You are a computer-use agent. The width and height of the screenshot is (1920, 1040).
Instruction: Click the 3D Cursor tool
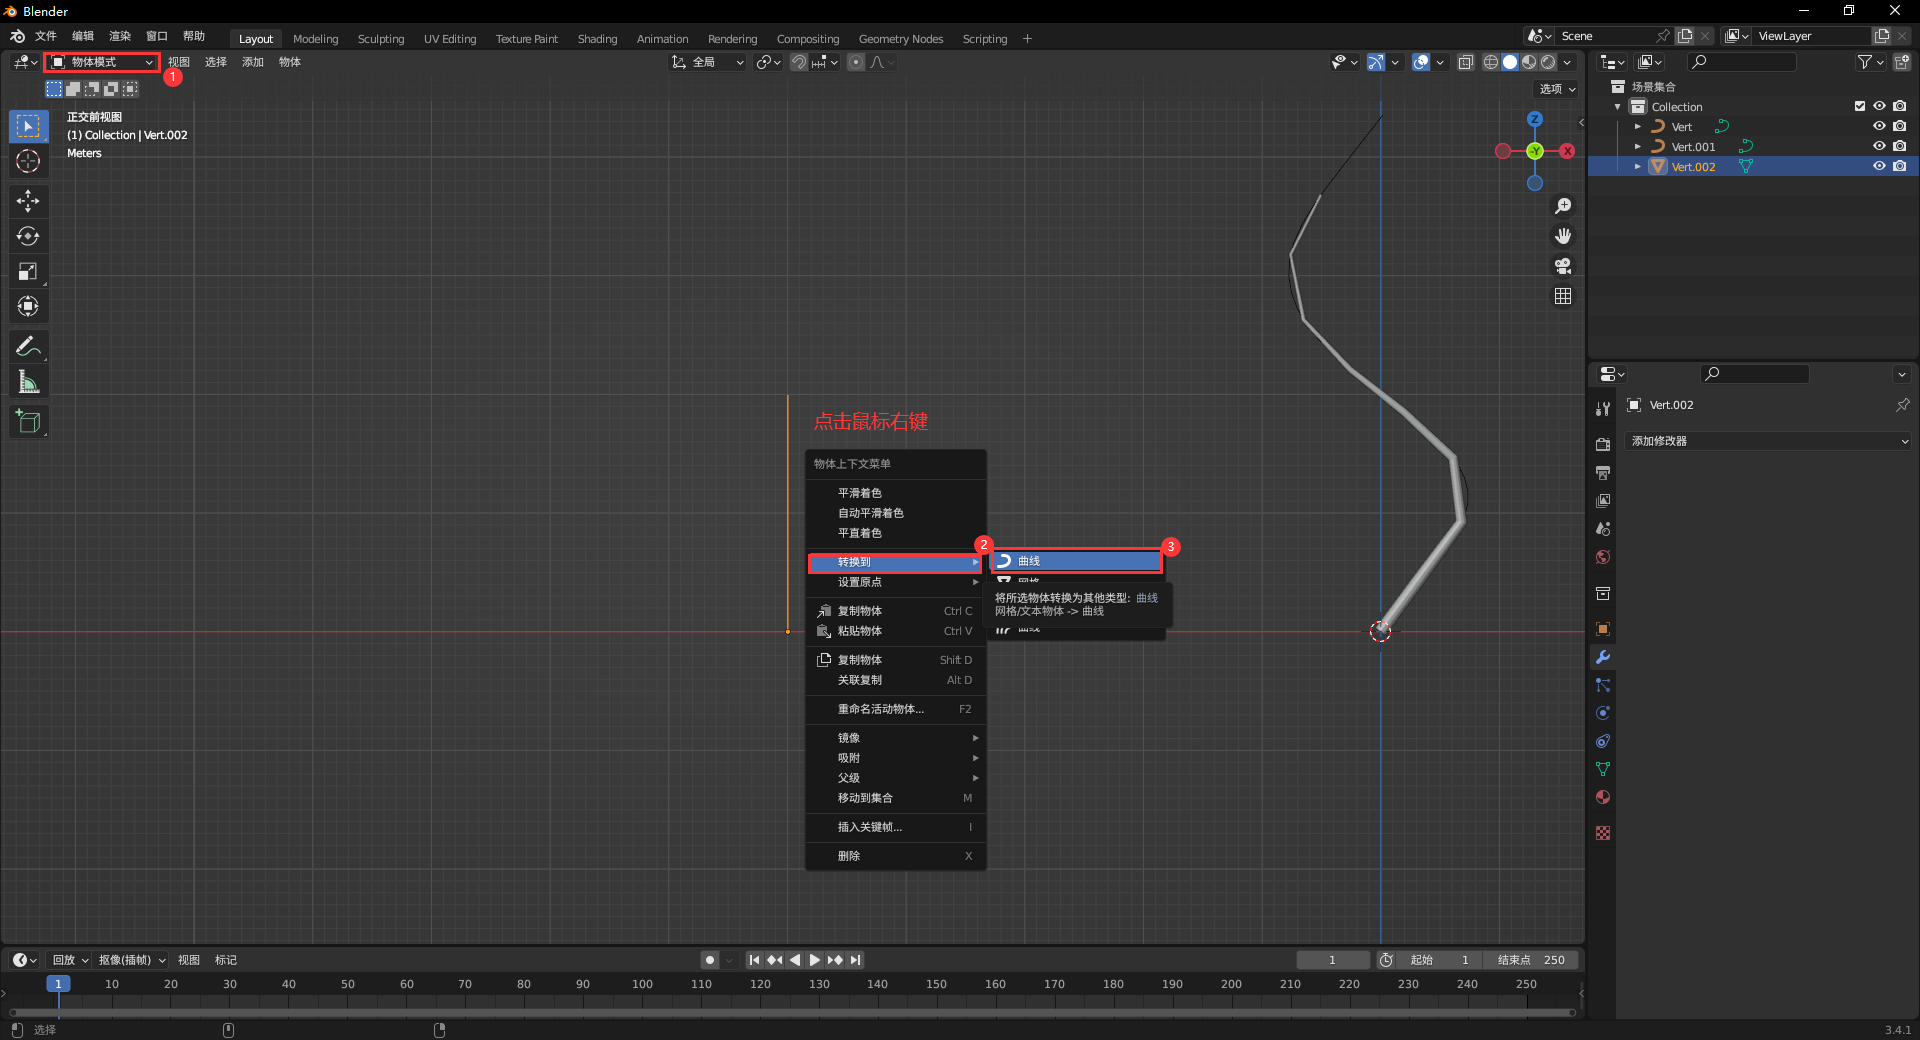tap(28, 161)
